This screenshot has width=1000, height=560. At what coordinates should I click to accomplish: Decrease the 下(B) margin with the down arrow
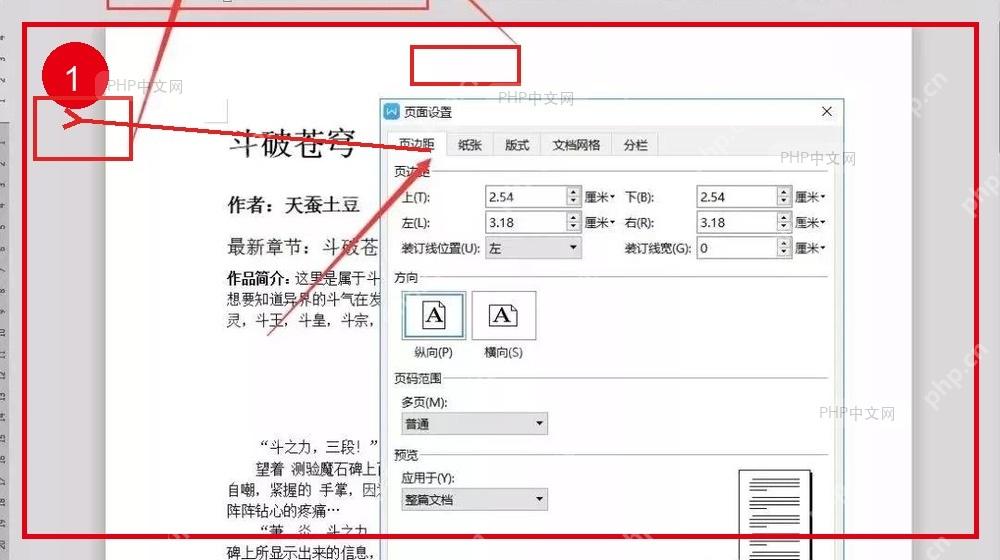(x=784, y=202)
